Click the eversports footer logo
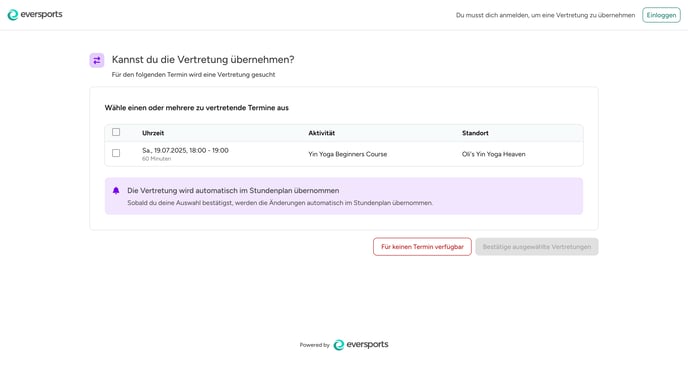This screenshot has width=688, height=373. click(x=361, y=344)
